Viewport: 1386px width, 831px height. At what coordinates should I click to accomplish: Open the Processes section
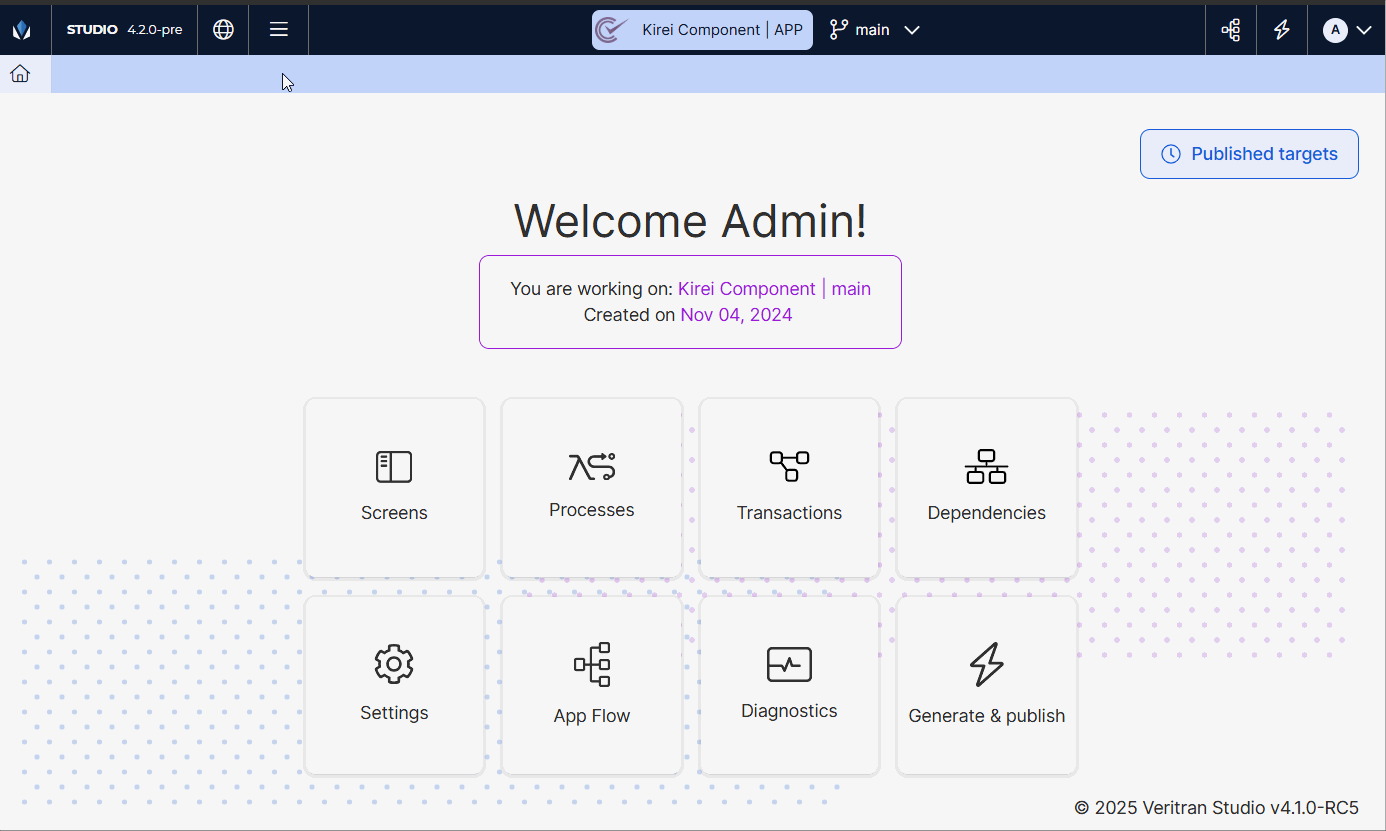591,488
